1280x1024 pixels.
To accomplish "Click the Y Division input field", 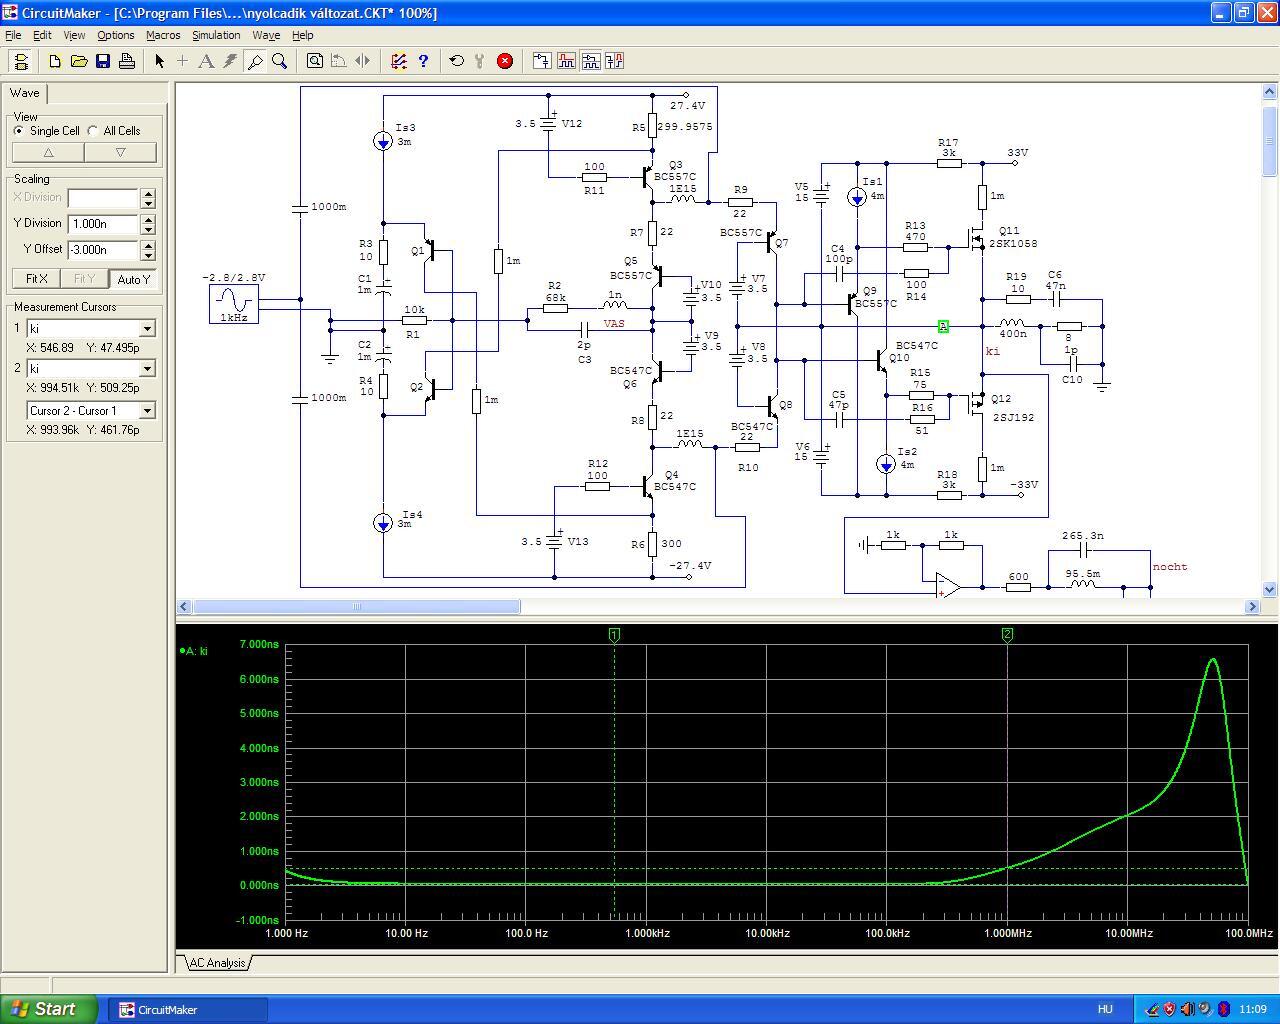I will 103,224.
